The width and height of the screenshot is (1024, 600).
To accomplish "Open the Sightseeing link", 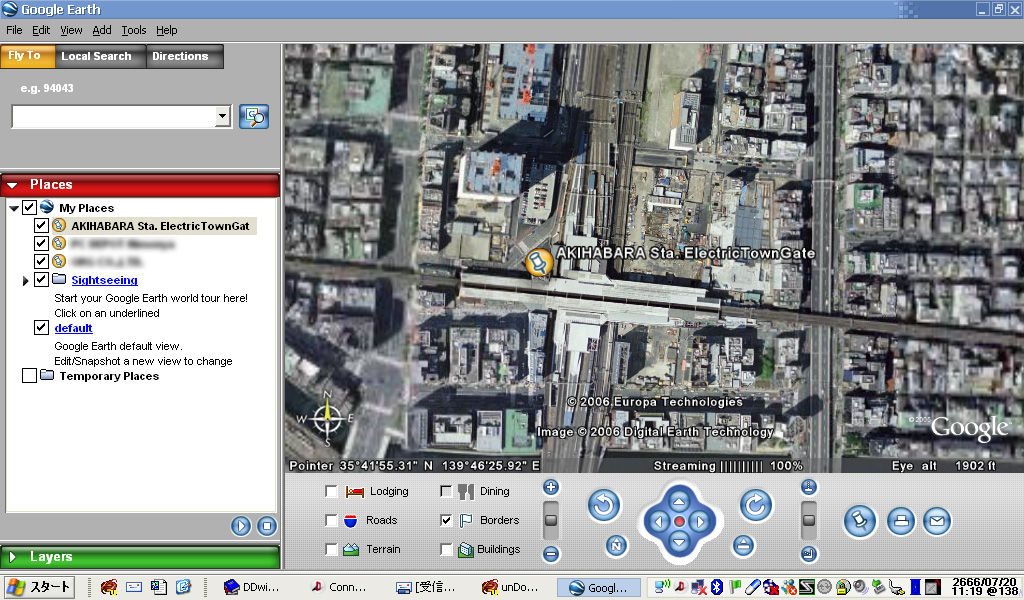I will point(104,280).
